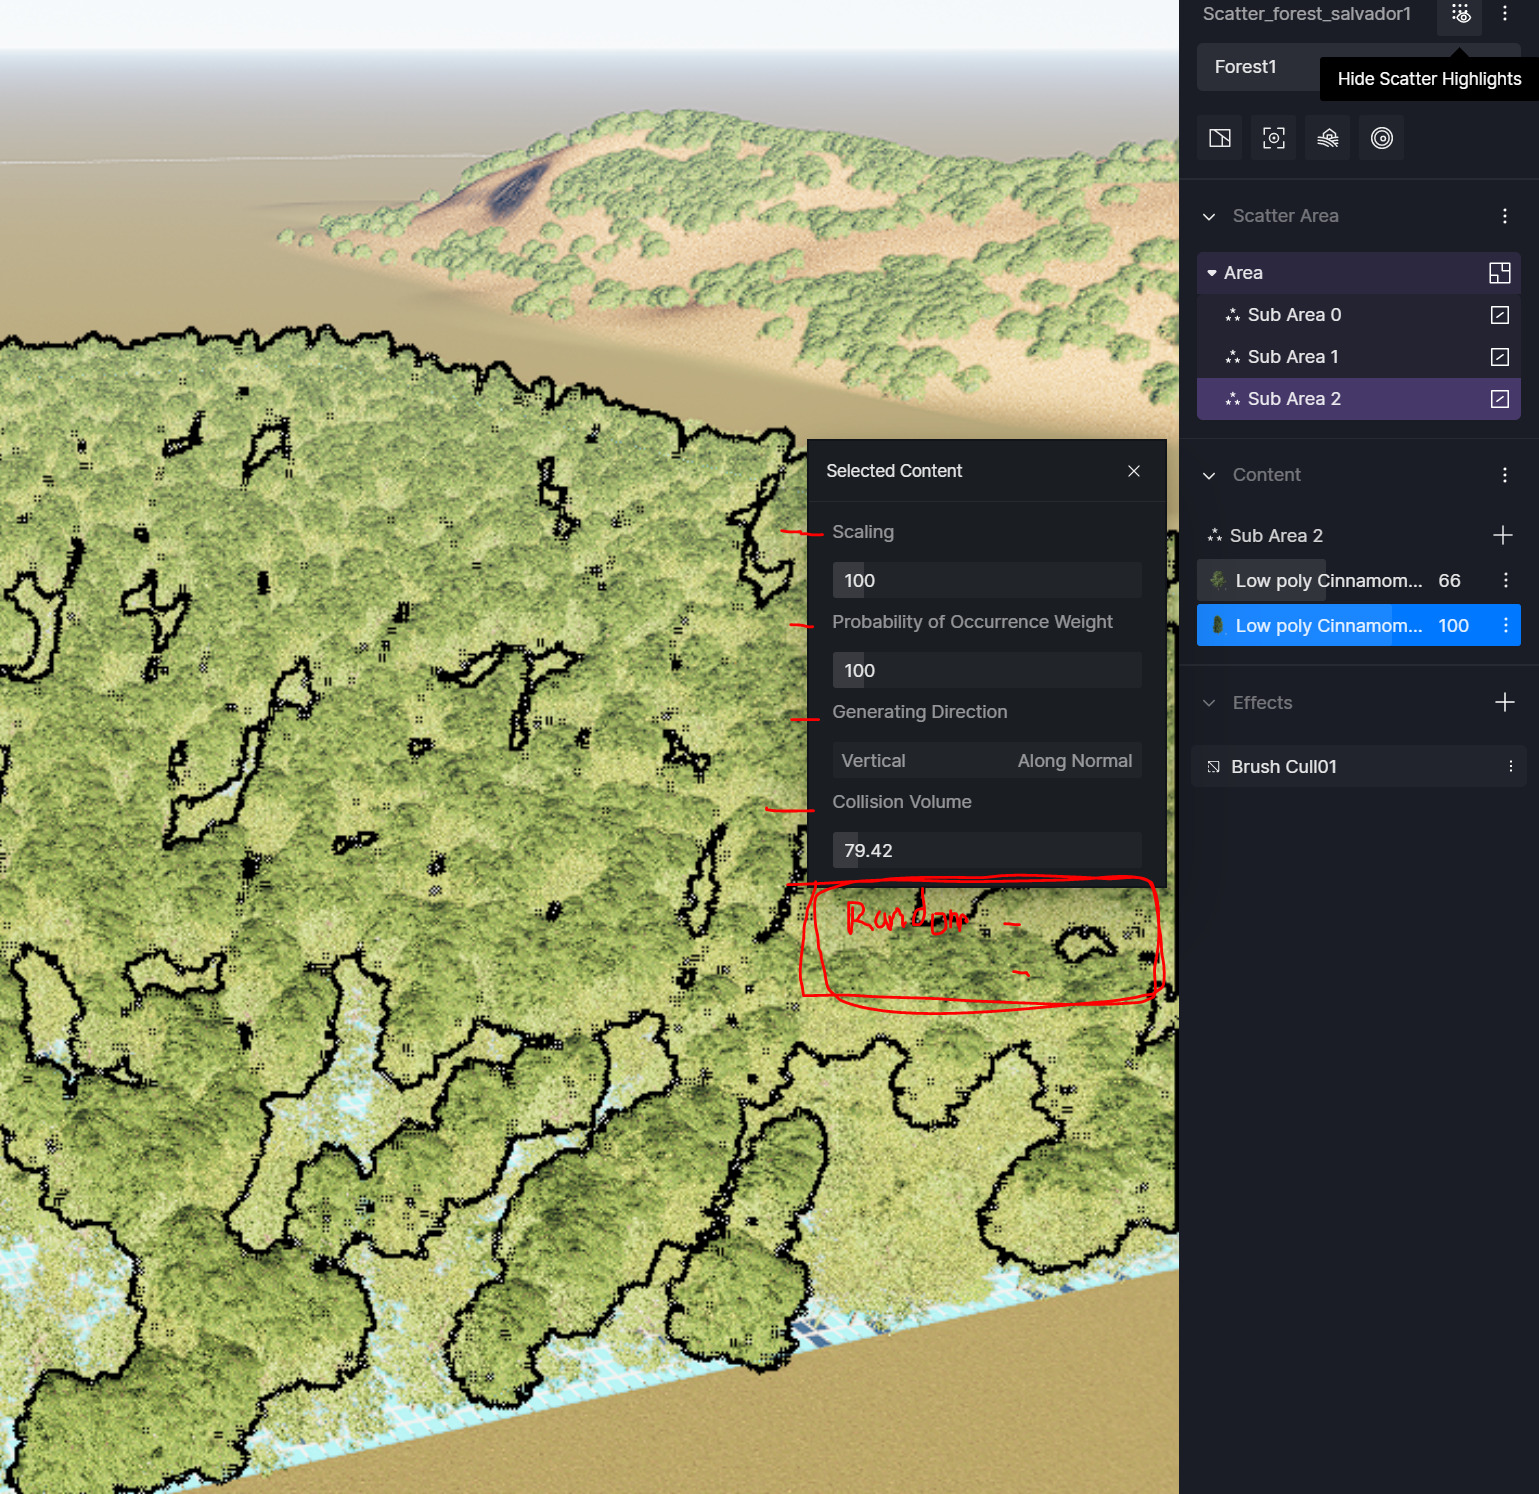Toggle the Sub Area 0 checkbox

pyautogui.click(x=1499, y=315)
